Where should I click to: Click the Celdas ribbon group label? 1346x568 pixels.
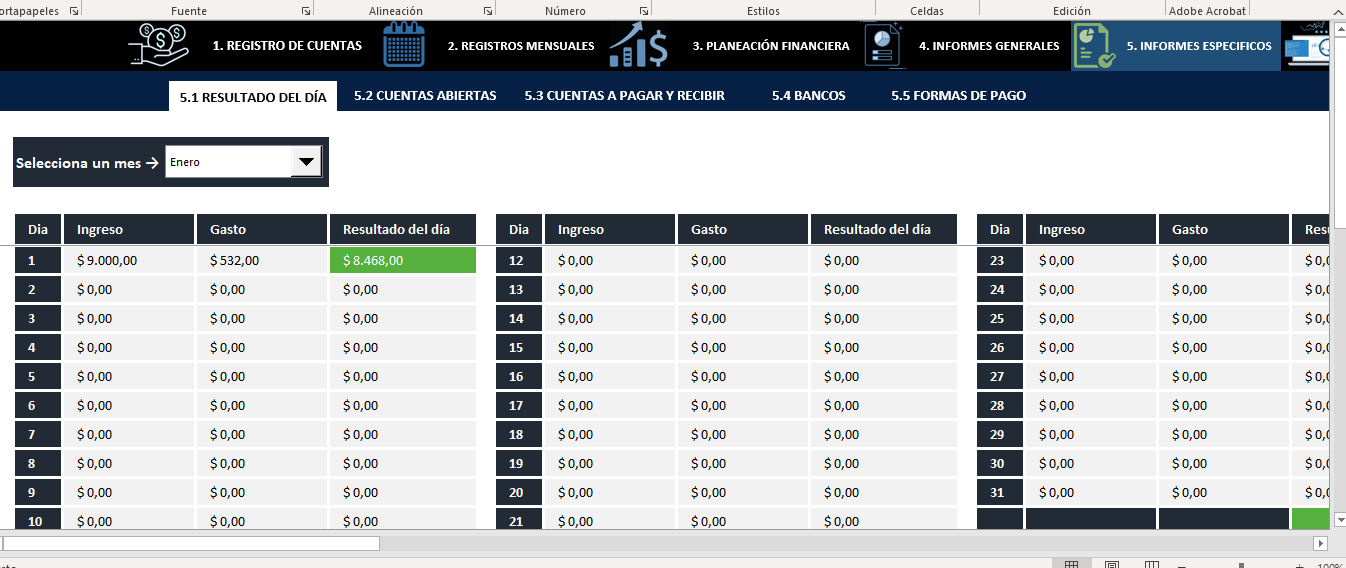[927, 11]
